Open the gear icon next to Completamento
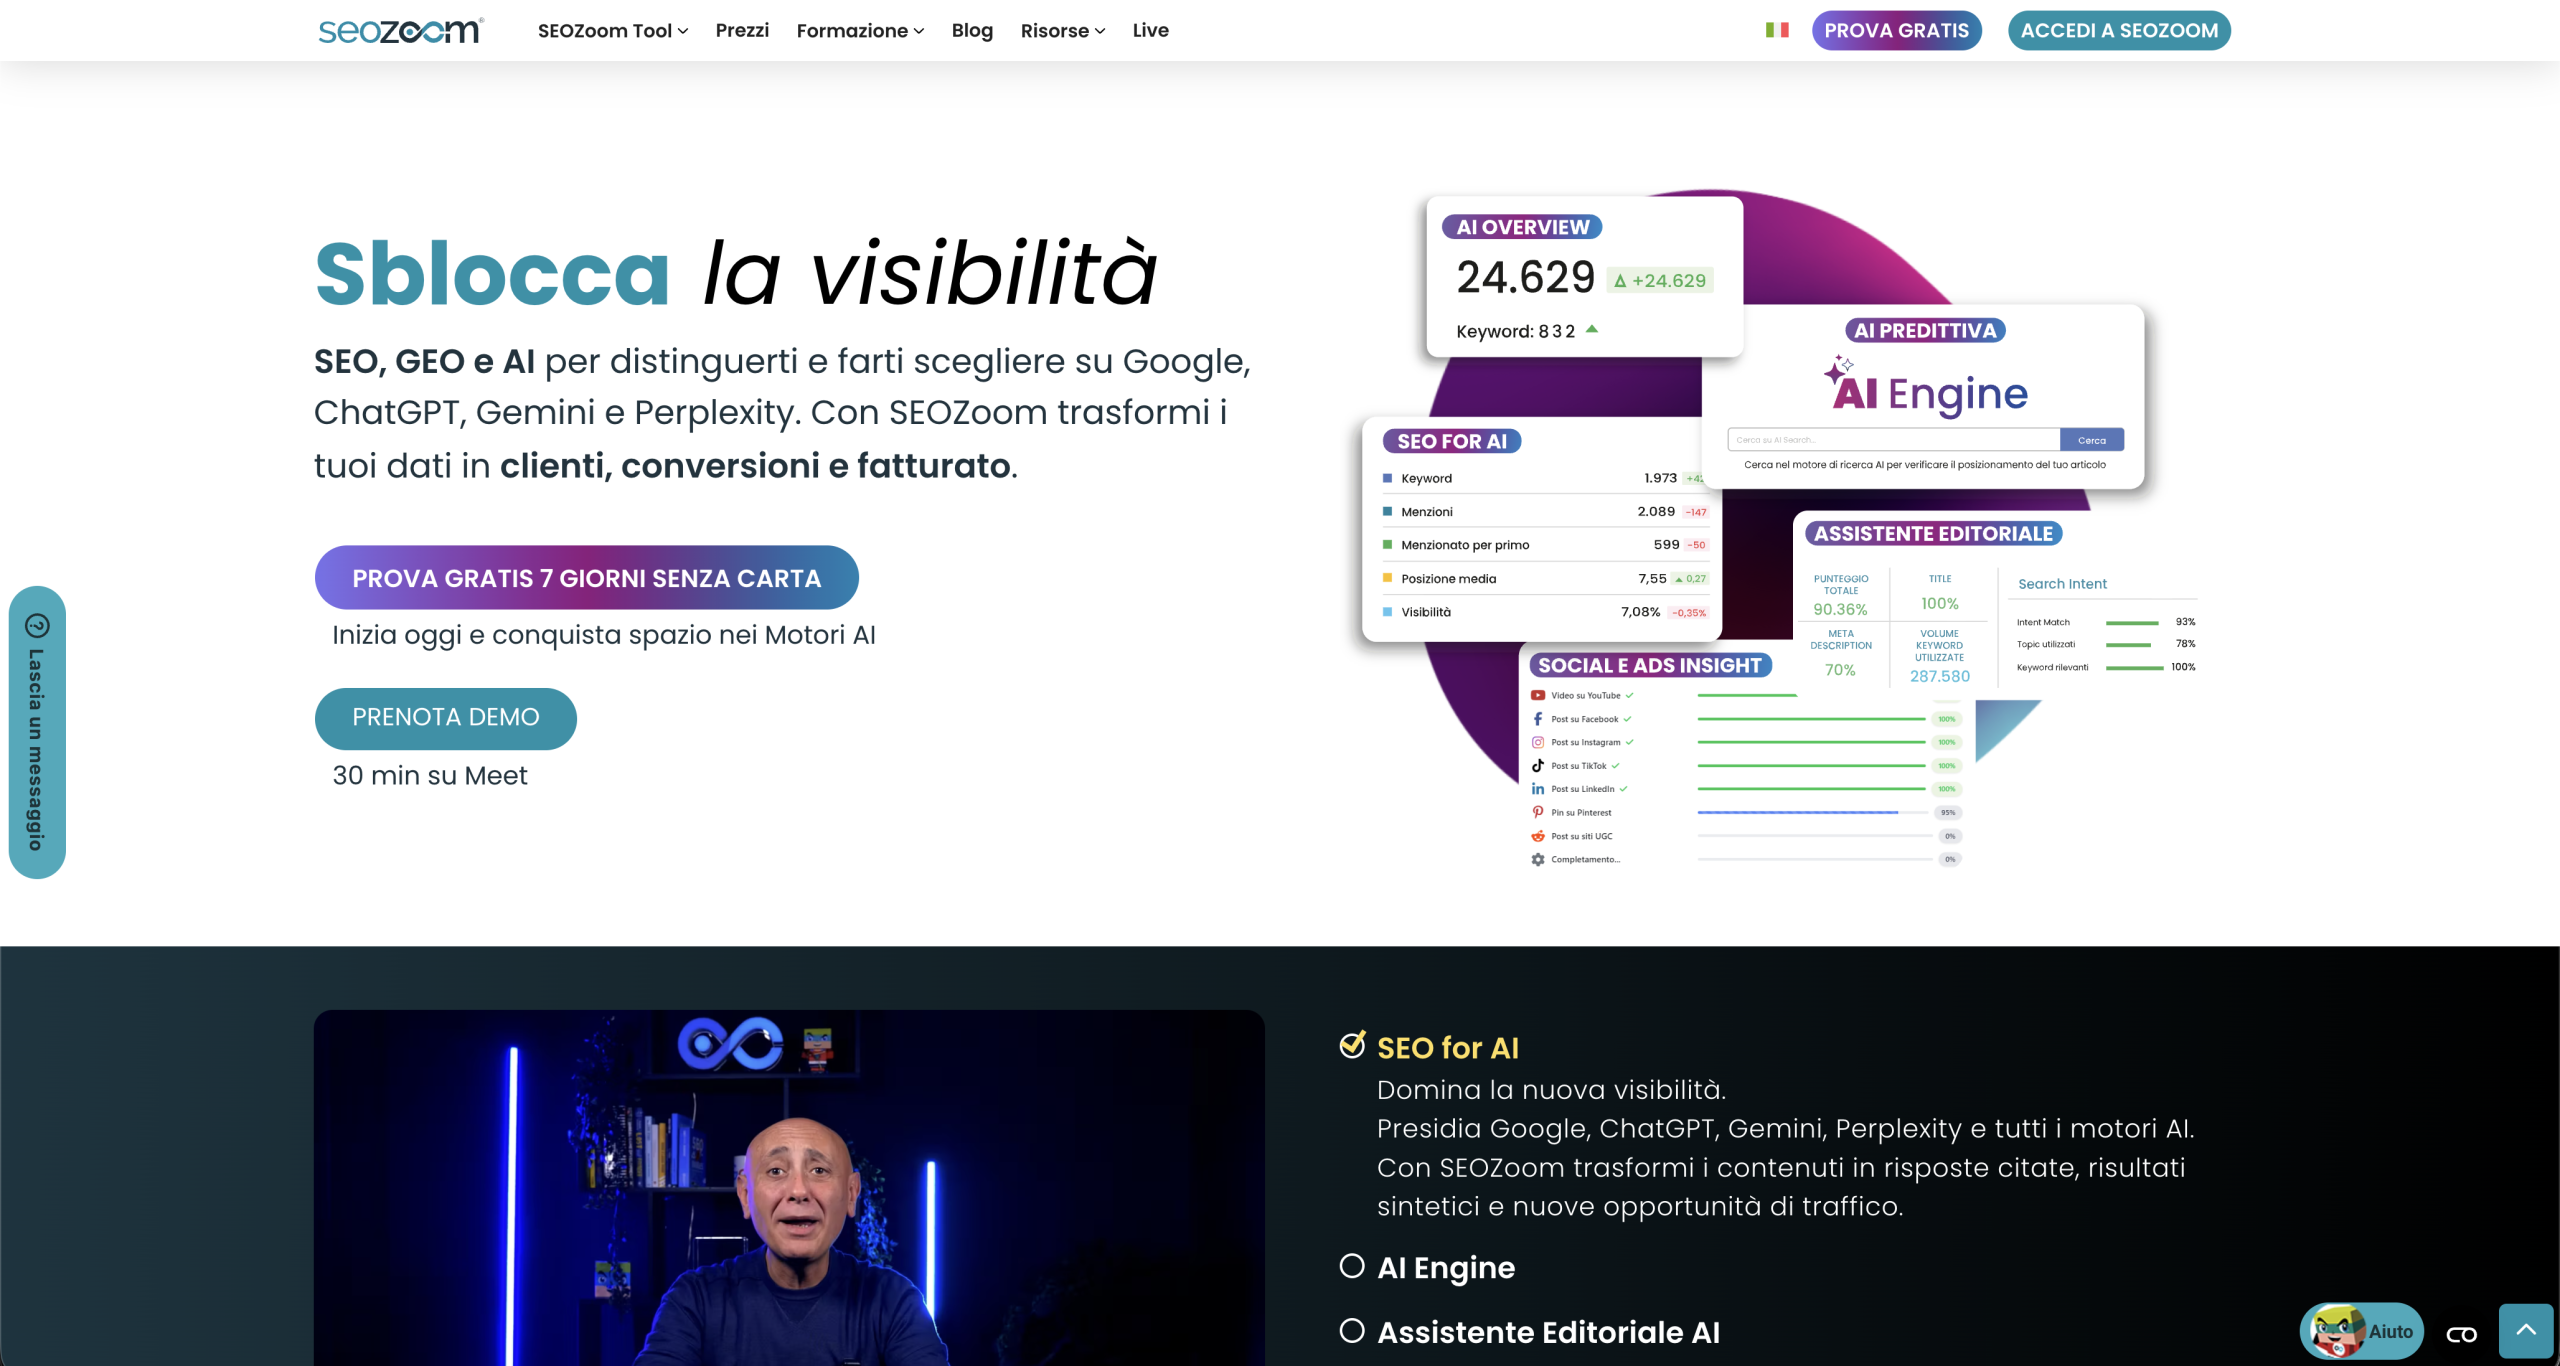 1537,858
